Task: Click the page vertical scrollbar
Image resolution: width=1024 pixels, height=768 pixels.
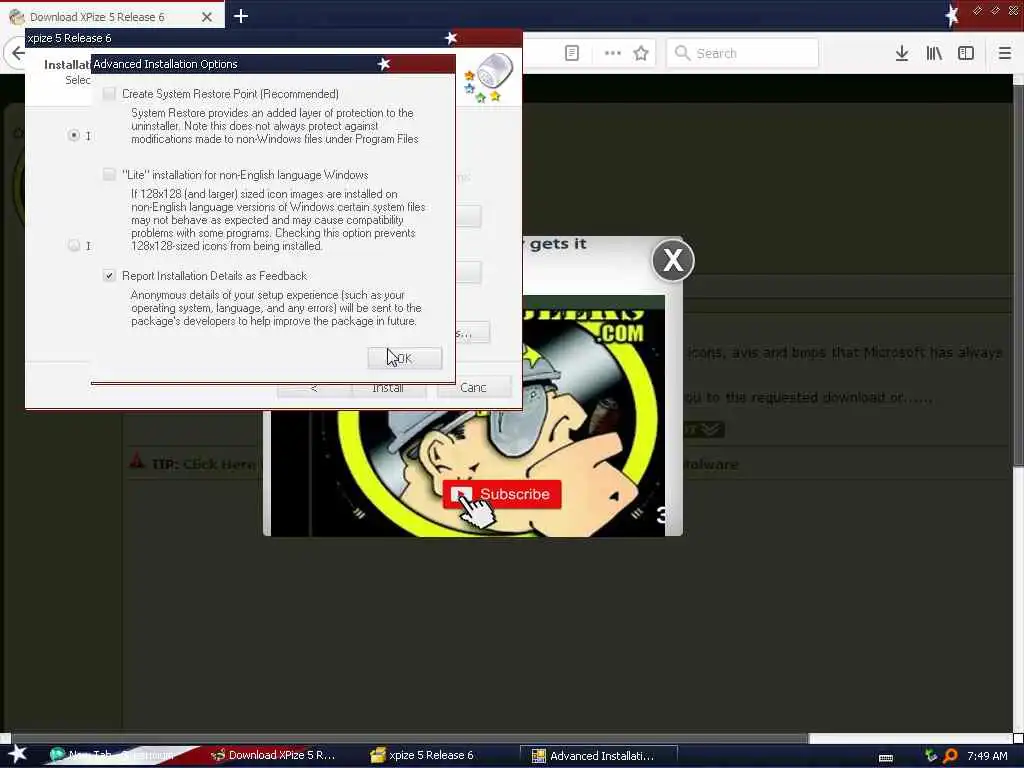Action: click(1018, 274)
